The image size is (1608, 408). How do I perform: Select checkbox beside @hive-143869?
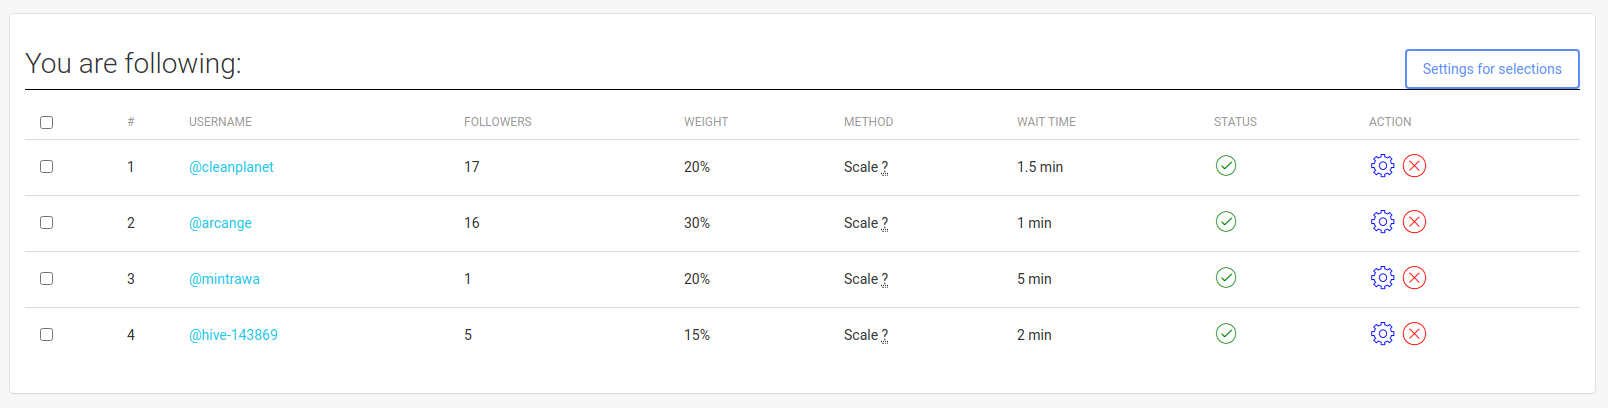pyautogui.click(x=46, y=334)
